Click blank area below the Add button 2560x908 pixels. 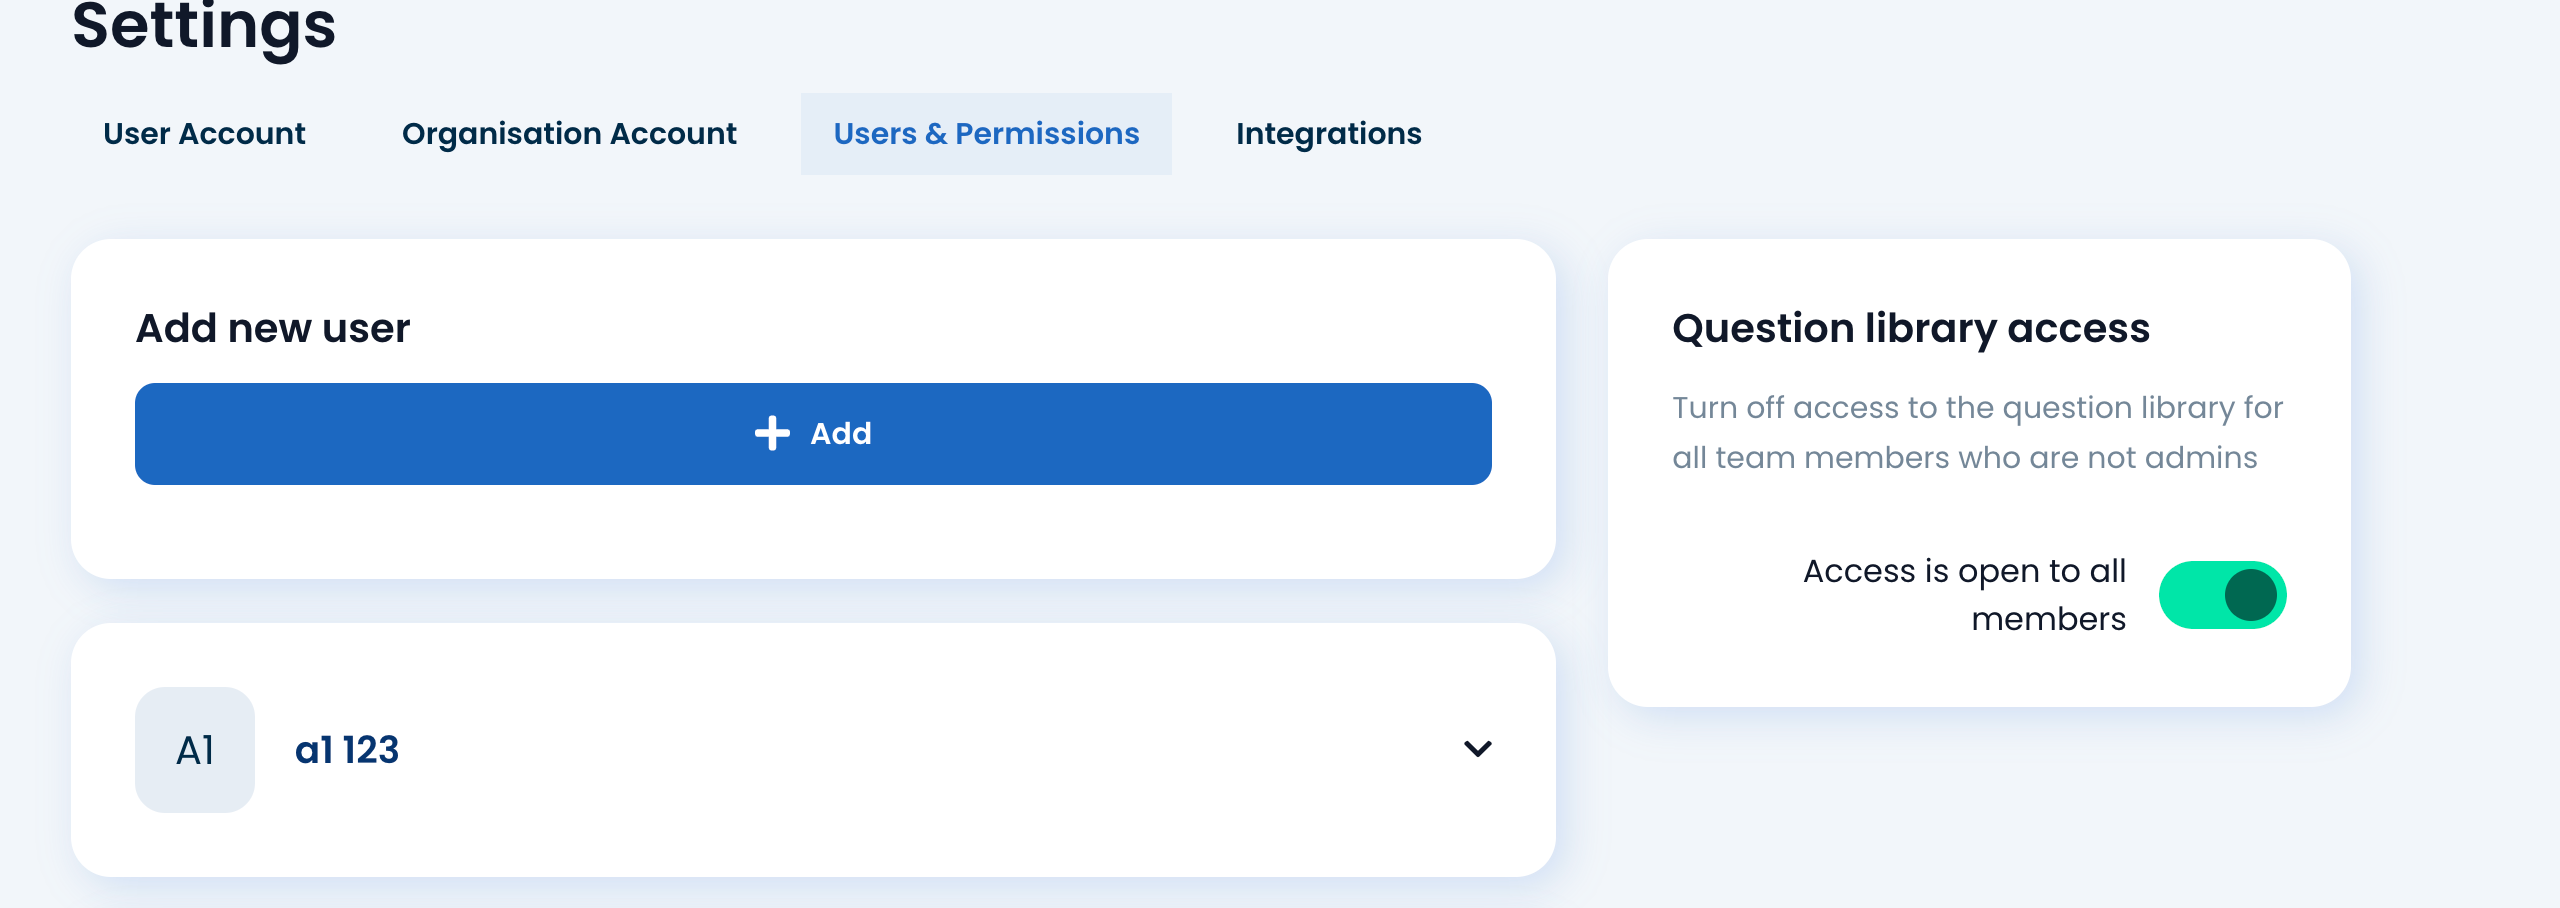813,531
